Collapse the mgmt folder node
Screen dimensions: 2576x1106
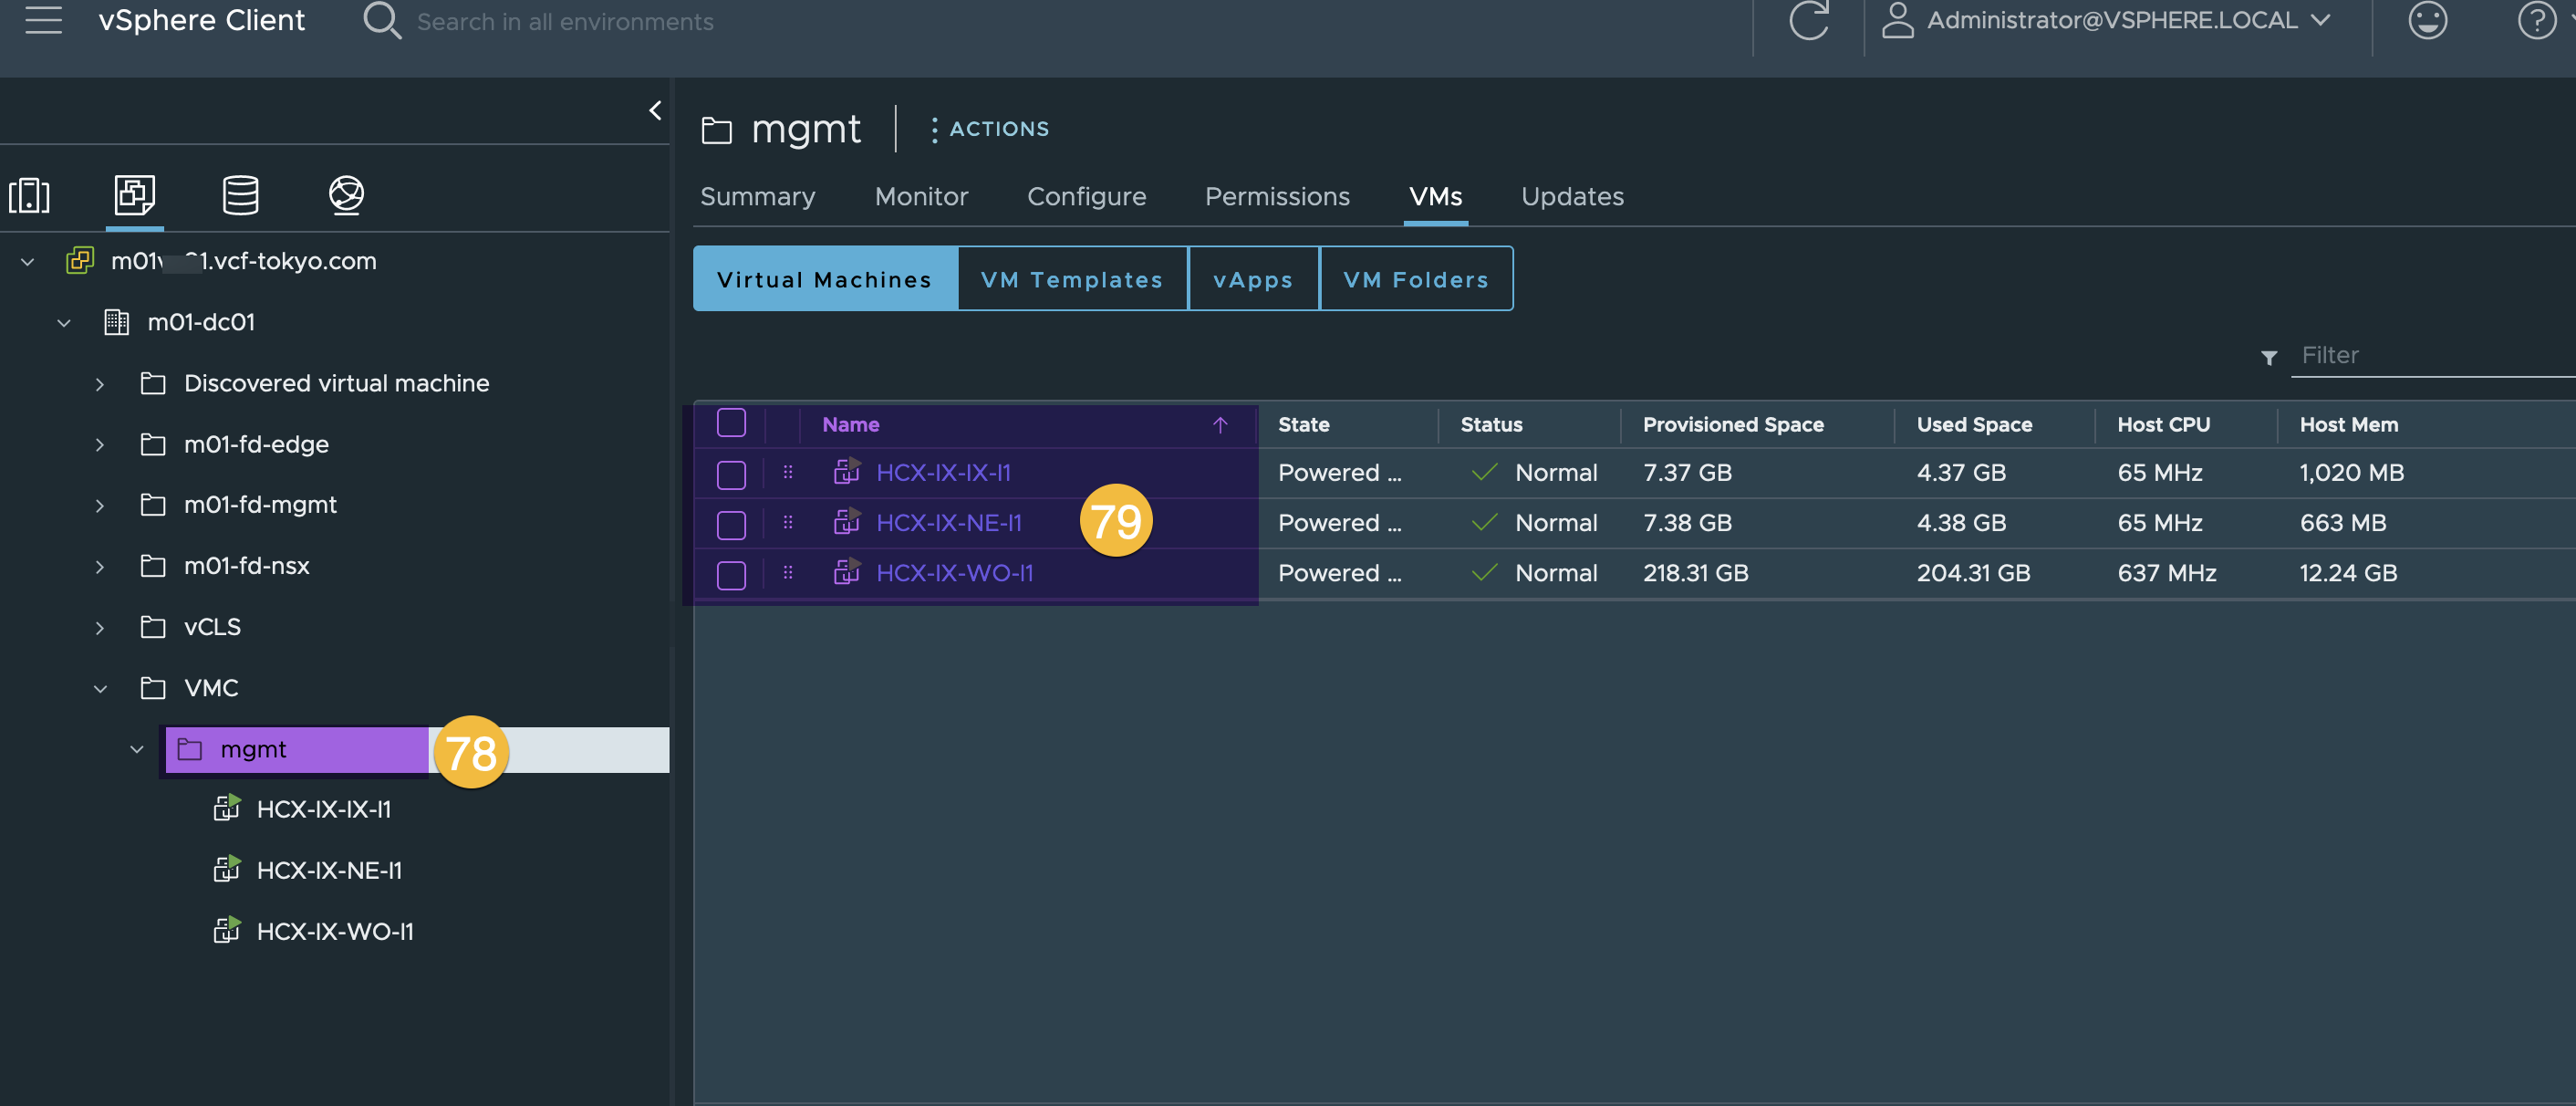click(137, 749)
